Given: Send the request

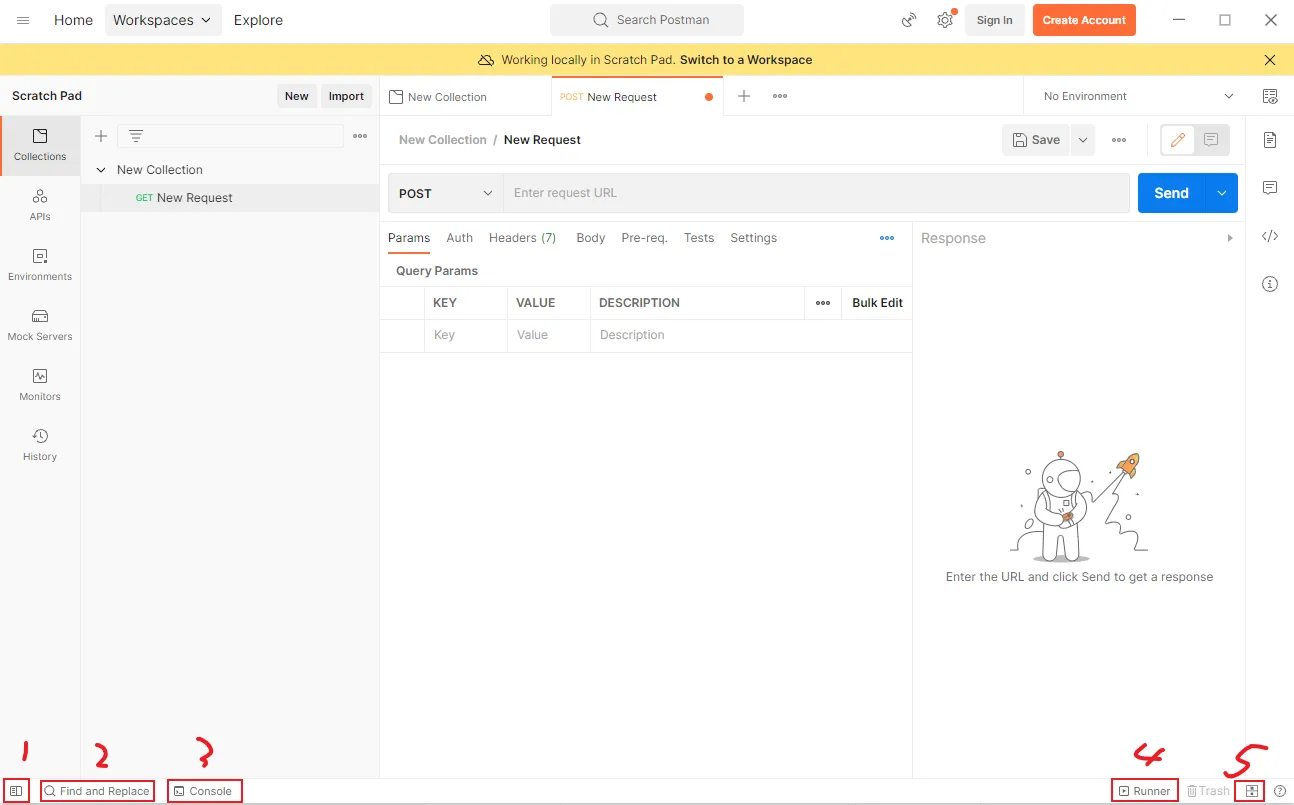Looking at the screenshot, I should click(1172, 193).
